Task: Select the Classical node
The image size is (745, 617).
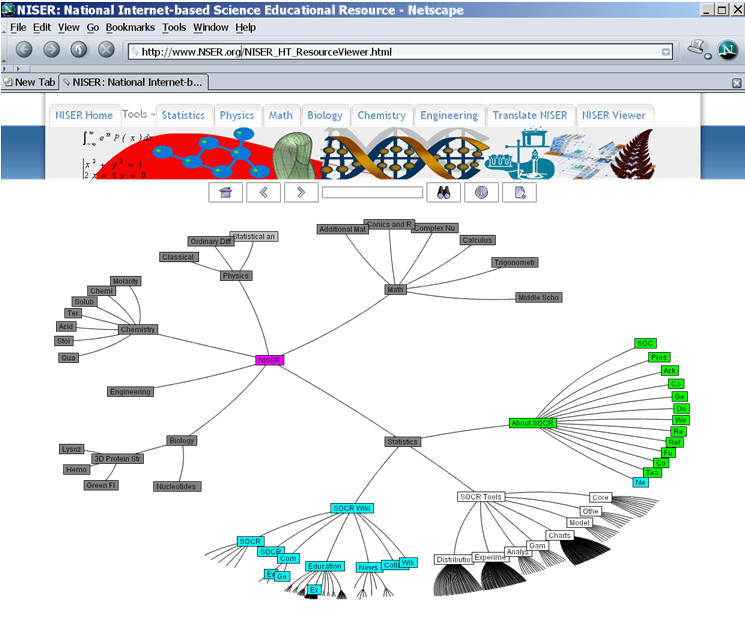Action: click(x=178, y=257)
